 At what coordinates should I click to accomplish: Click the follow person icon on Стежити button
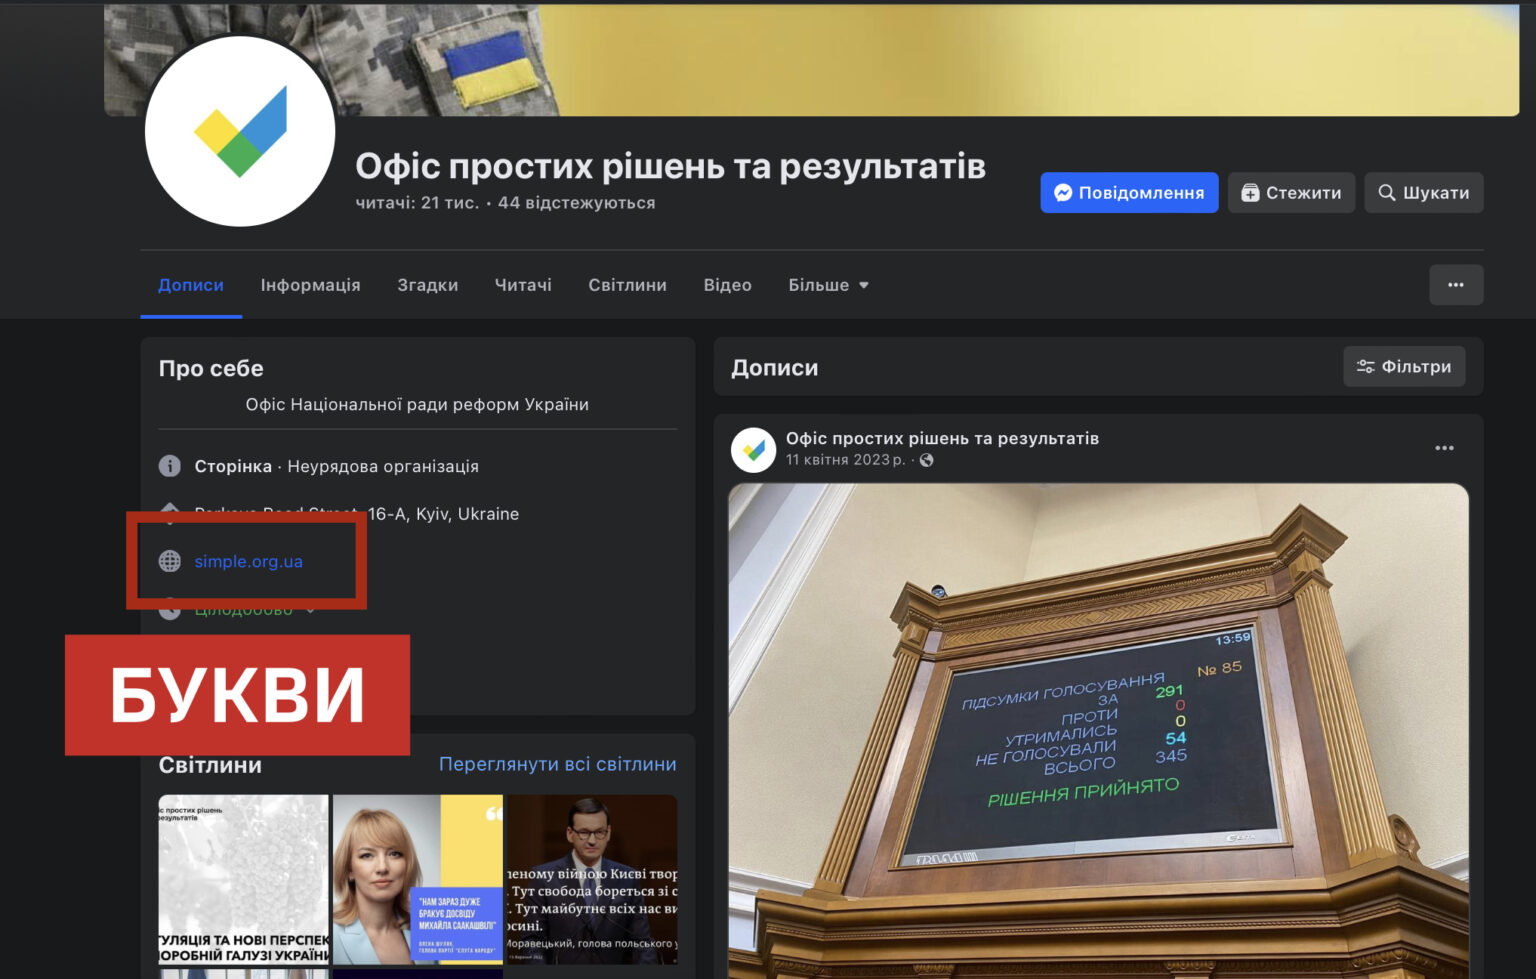pyautogui.click(x=1250, y=192)
